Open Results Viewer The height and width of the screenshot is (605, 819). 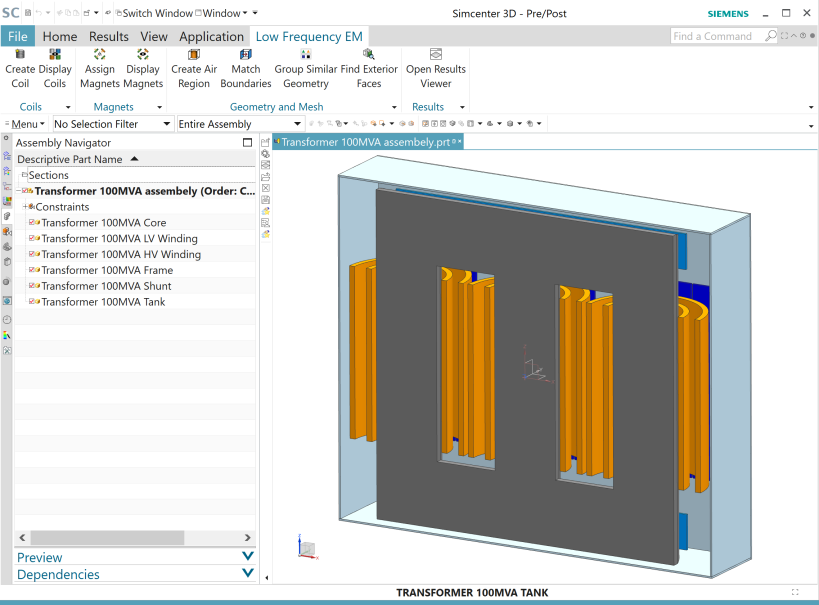point(436,69)
